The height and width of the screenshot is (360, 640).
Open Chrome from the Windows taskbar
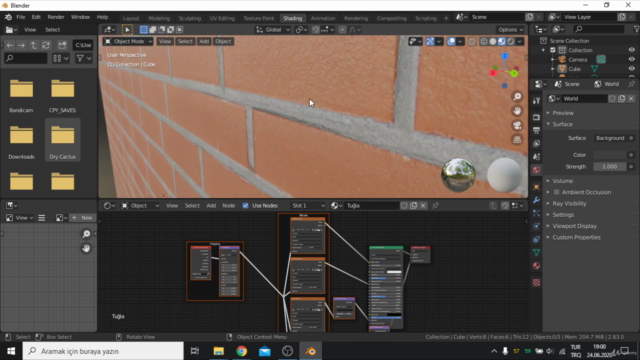tap(241, 351)
